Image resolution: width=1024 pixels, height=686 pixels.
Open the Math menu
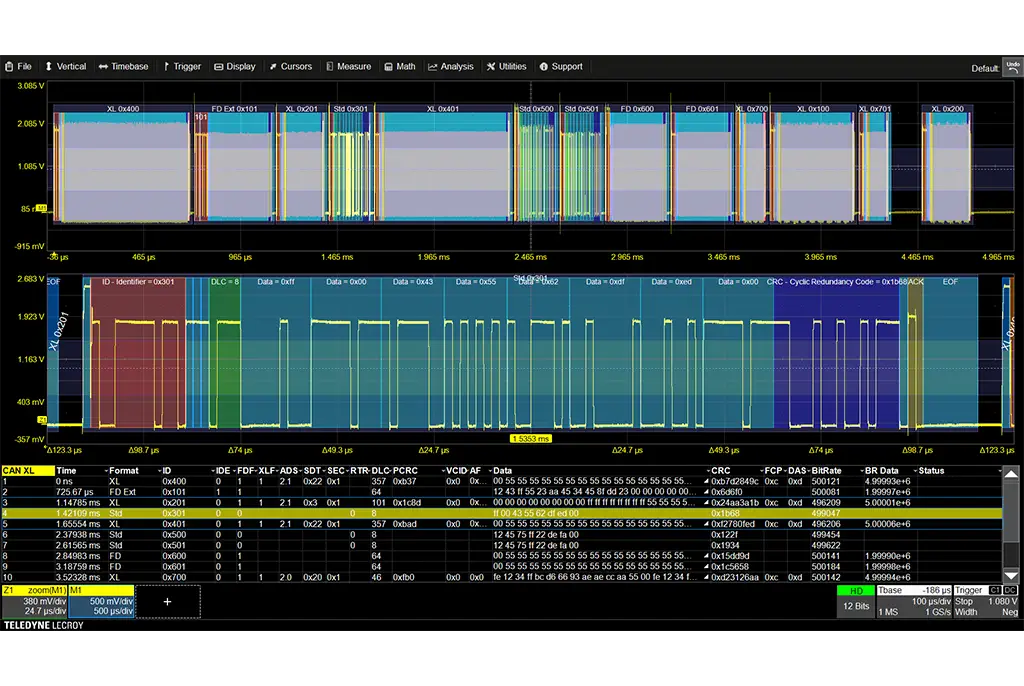pos(400,67)
